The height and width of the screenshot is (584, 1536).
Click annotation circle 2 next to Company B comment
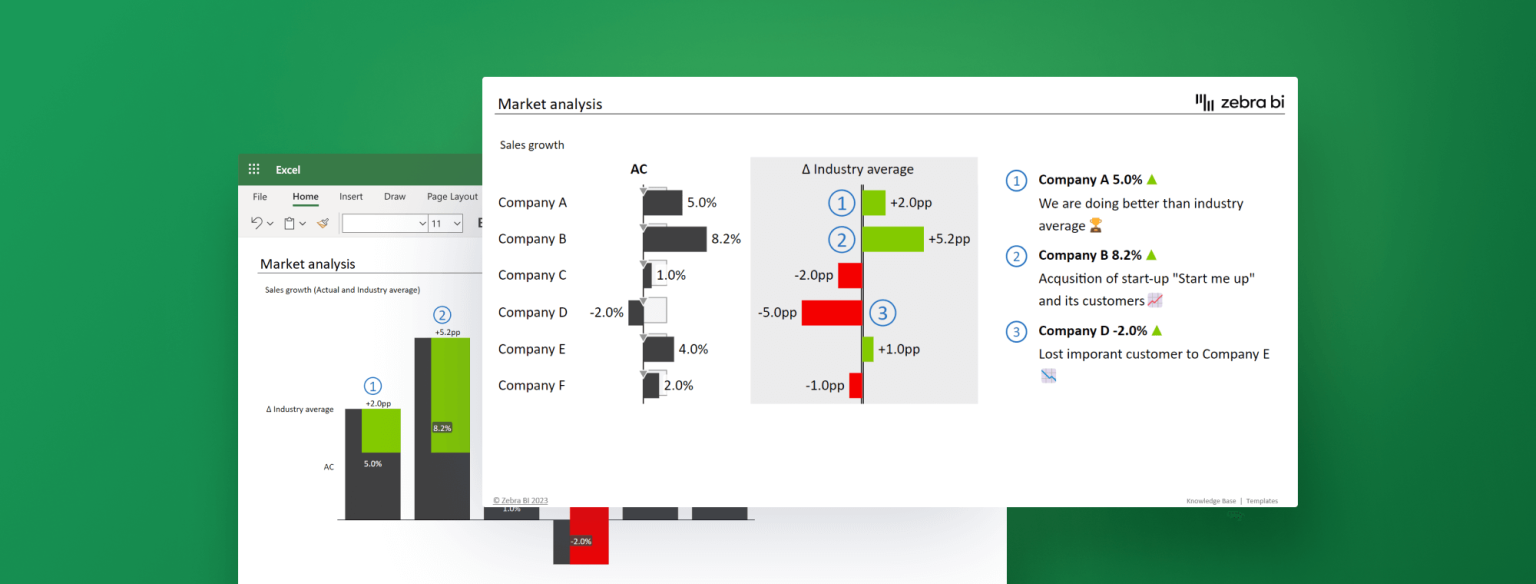1016,256
